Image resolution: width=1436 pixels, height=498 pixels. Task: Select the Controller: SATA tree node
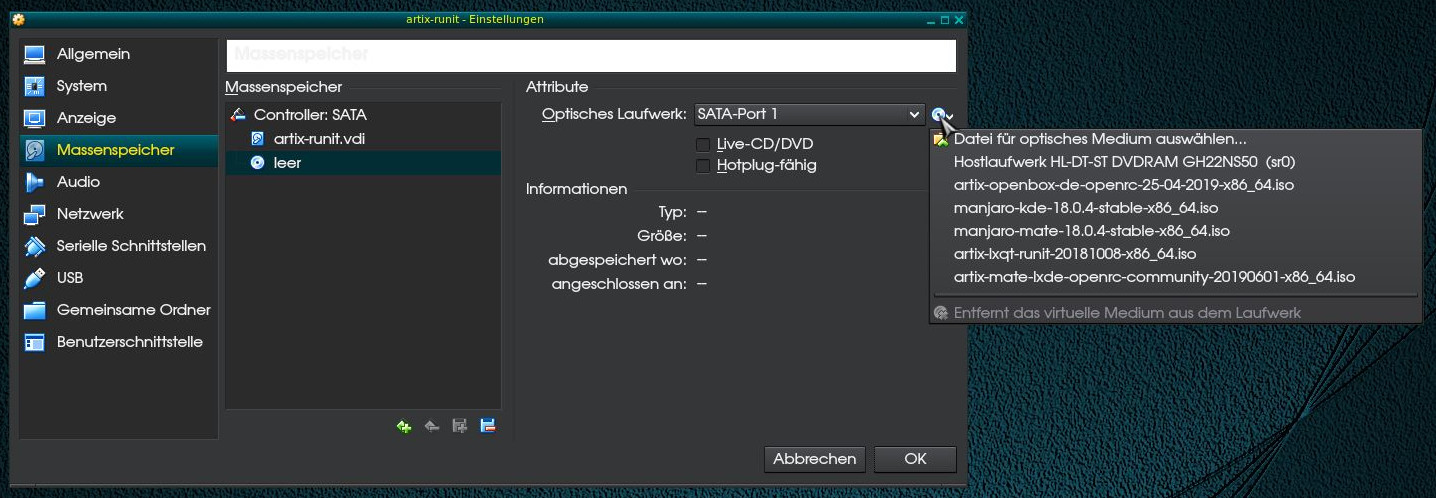[x=309, y=115]
